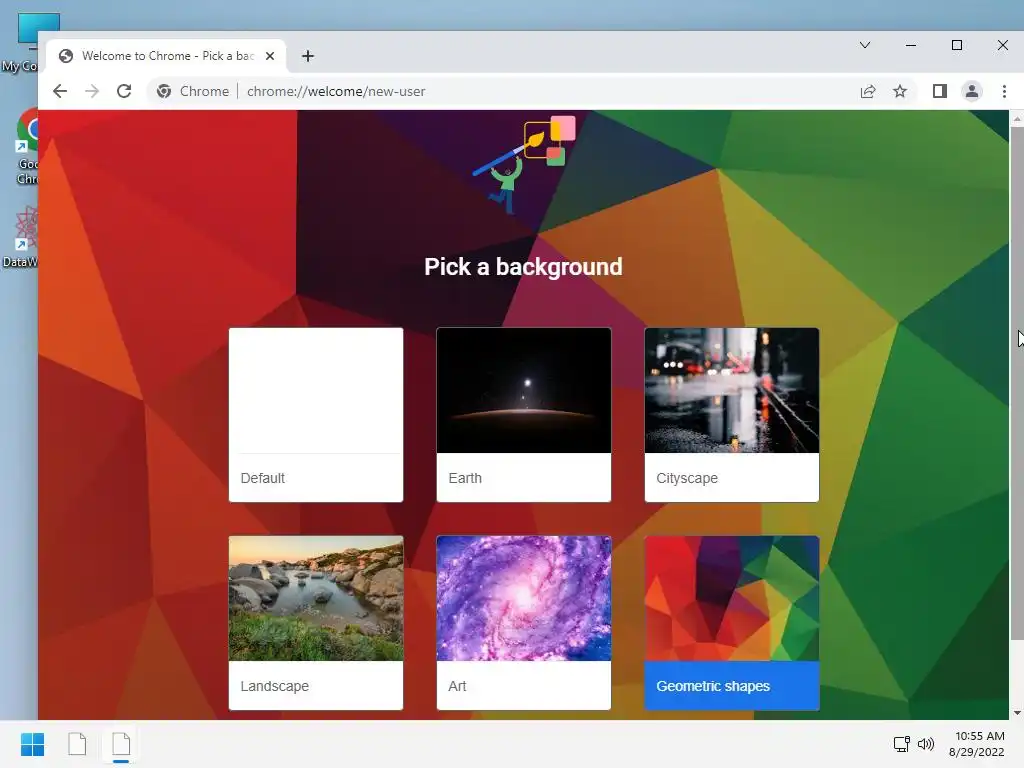The width and height of the screenshot is (1024, 768).
Task: Reload the current page
Action: click(124, 91)
